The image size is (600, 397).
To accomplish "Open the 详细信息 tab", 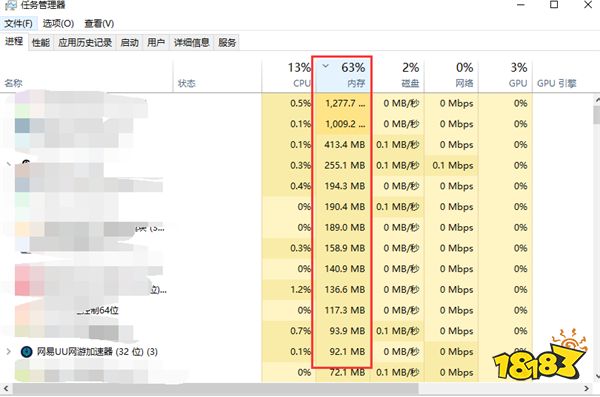I will pyautogui.click(x=191, y=42).
